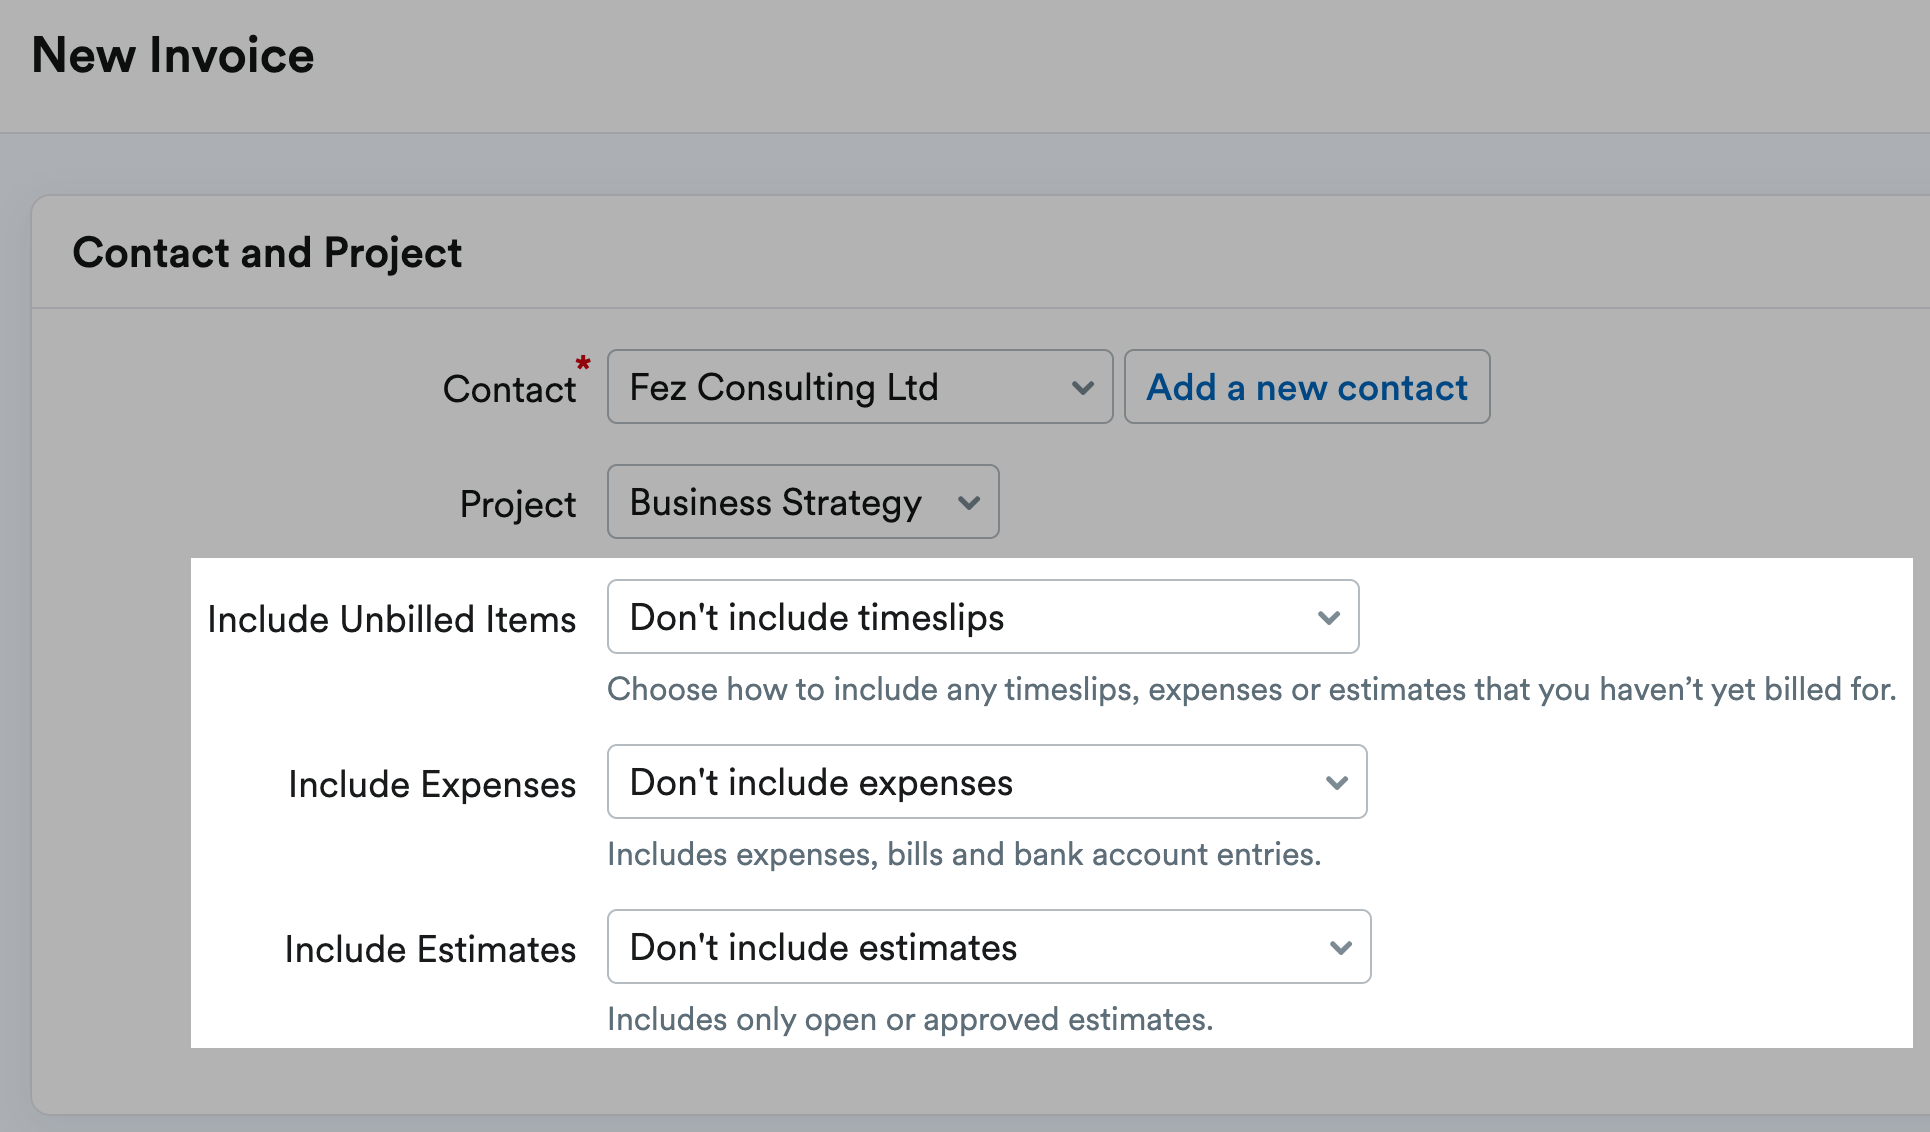This screenshot has width=1930, height=1132.
Task: Open the Project dropdown chevron
Action: pyautogui.click(x=967, y=503)
